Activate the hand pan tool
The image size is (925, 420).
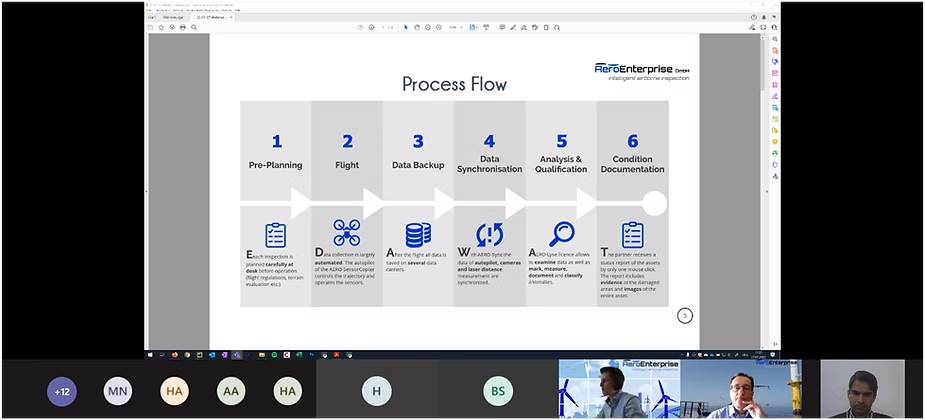417,27
